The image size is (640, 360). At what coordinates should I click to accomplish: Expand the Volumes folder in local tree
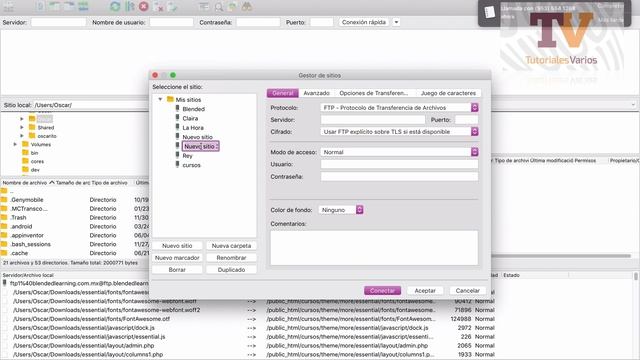point(15,144)
